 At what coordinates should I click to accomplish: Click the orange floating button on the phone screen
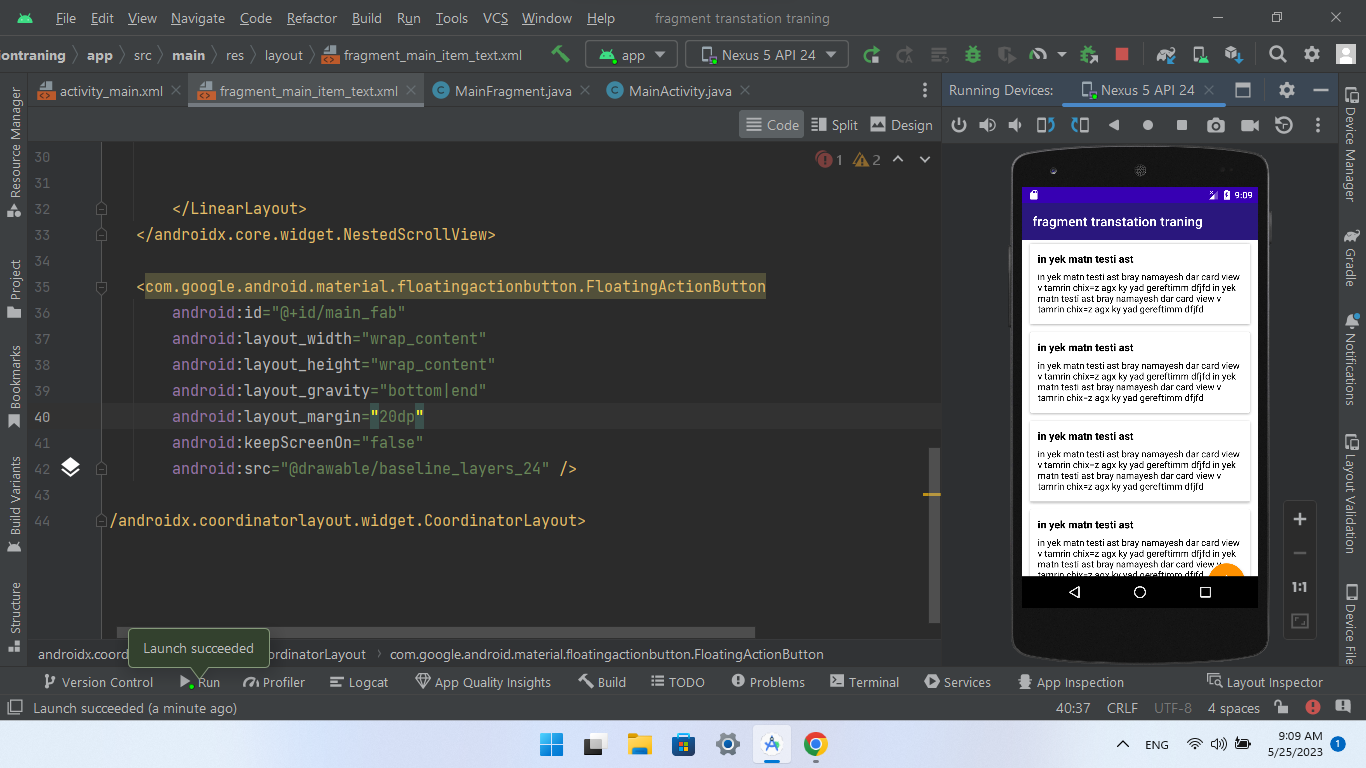(1226, 572)
